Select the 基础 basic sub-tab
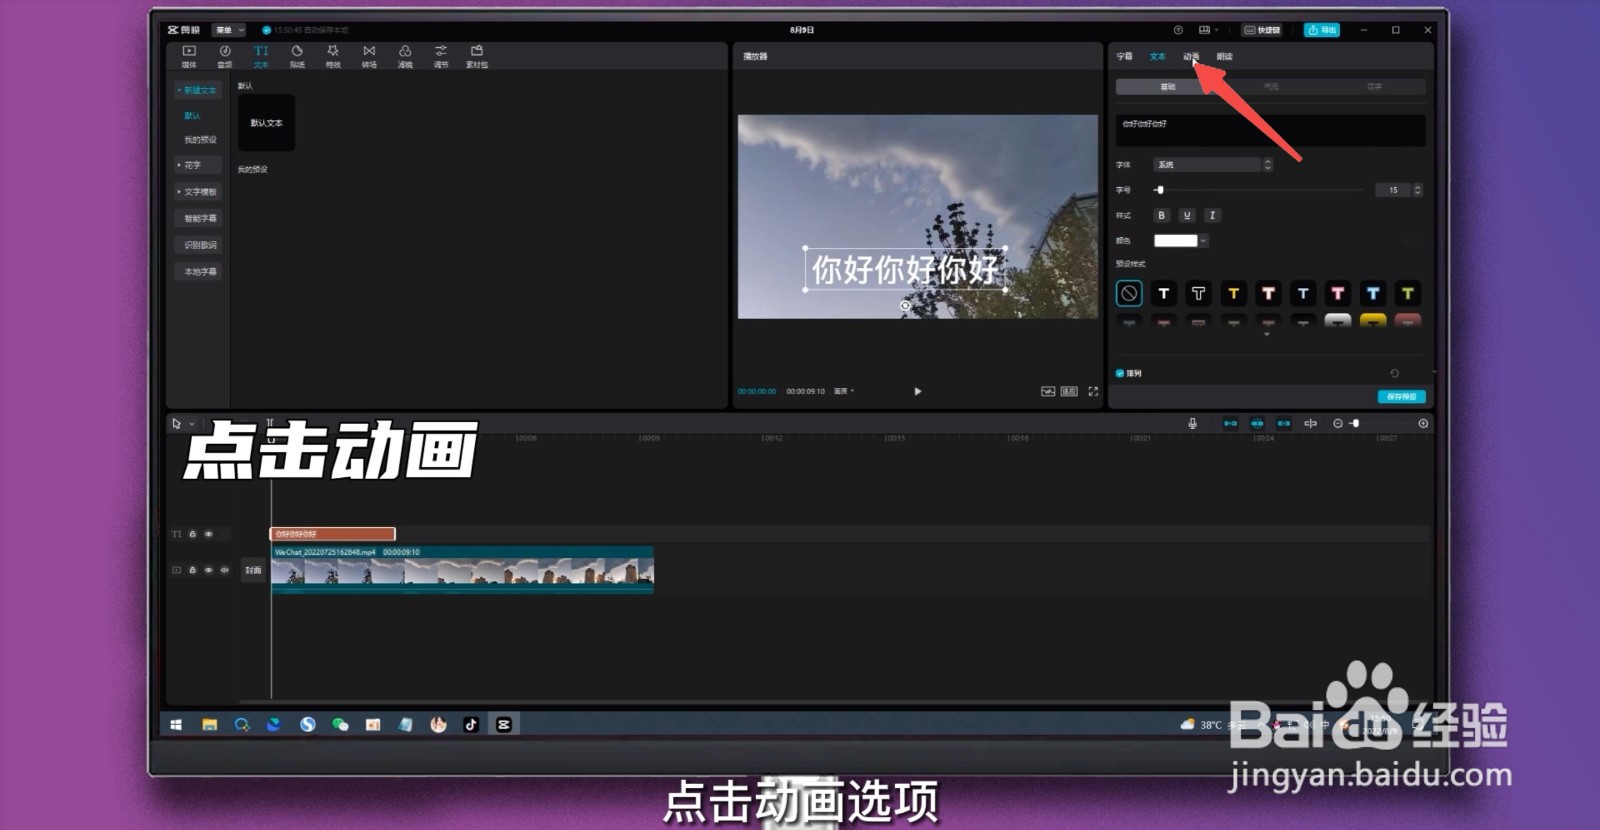This screenshot has width=1600, height=830. 1167,87
